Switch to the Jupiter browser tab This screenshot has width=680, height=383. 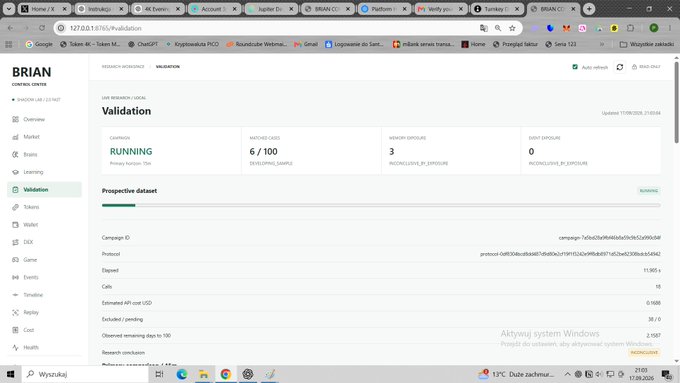click(x=270, y=9)
